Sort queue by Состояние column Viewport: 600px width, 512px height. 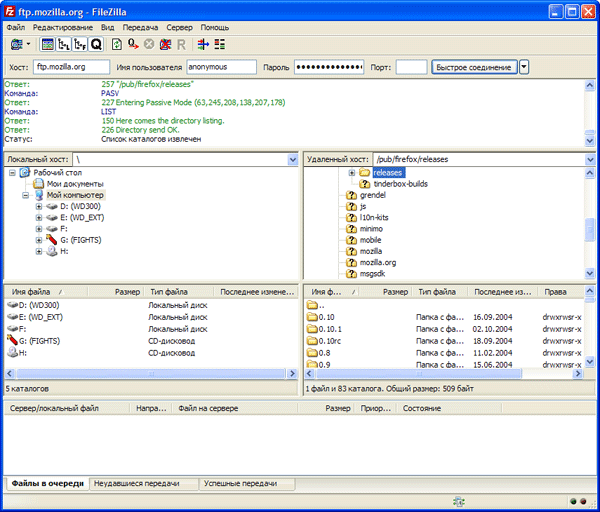coord(448,408)
